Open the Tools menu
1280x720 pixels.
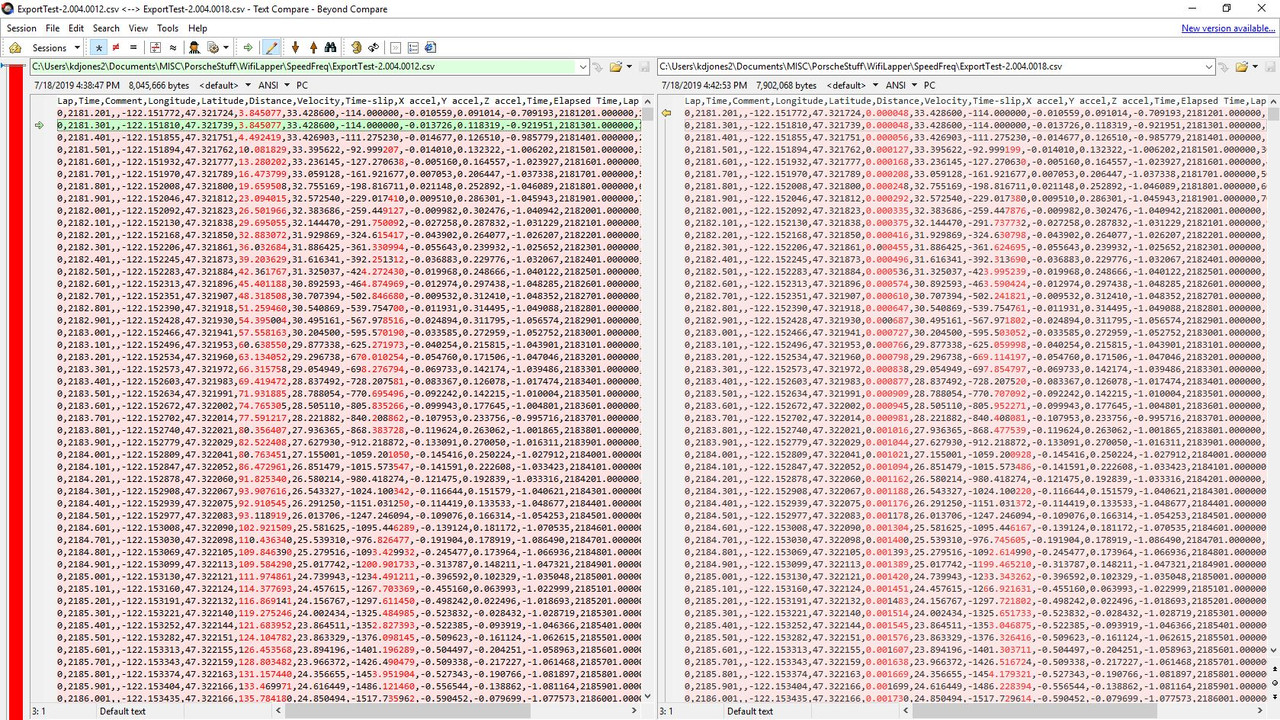pyautogui.click(x=168, y=28)
